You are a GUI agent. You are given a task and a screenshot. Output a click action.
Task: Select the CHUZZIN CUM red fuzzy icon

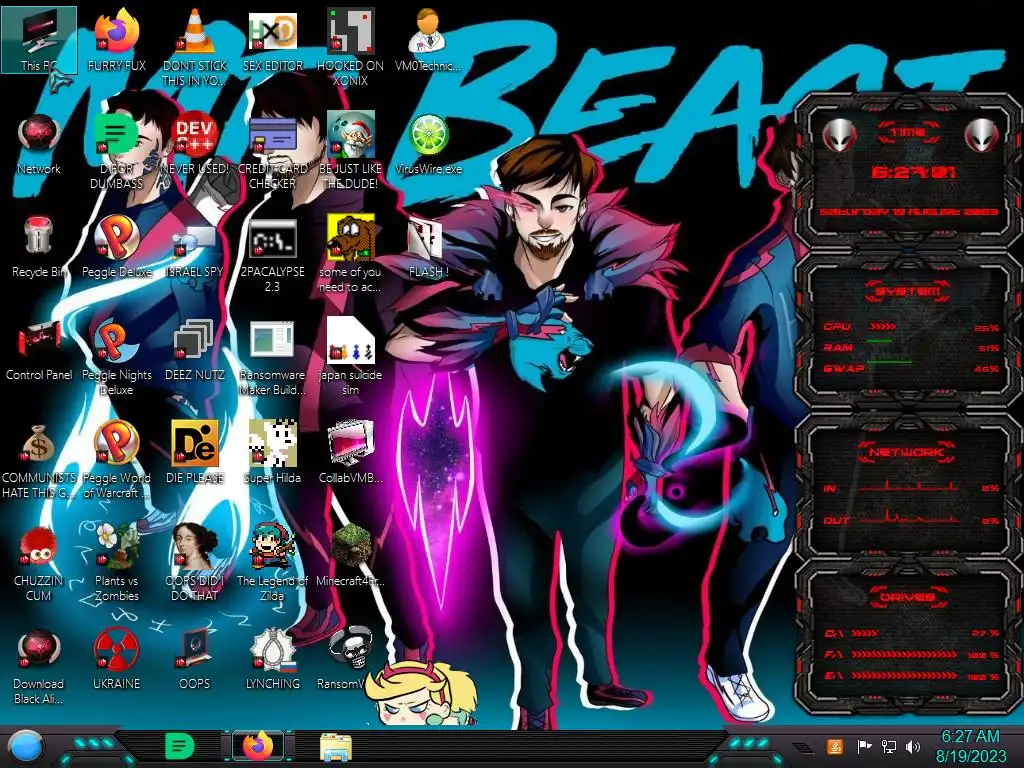tap(39, 563)
